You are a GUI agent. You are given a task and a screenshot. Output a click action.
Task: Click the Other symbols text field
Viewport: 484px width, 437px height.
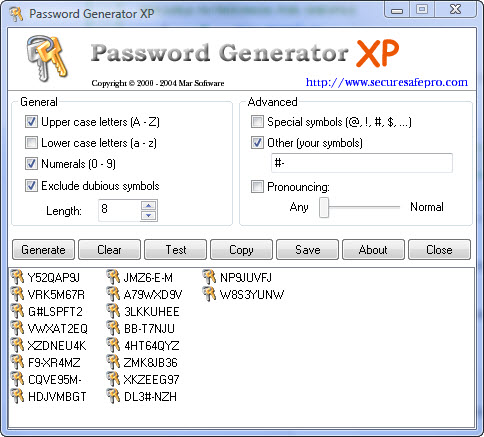coord(362,163)
